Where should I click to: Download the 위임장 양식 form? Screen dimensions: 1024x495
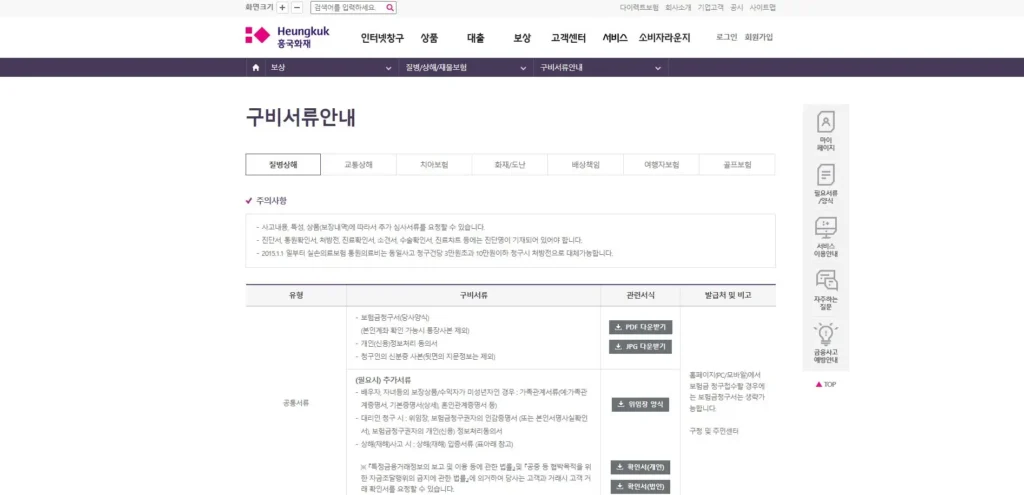click(640, 404)
